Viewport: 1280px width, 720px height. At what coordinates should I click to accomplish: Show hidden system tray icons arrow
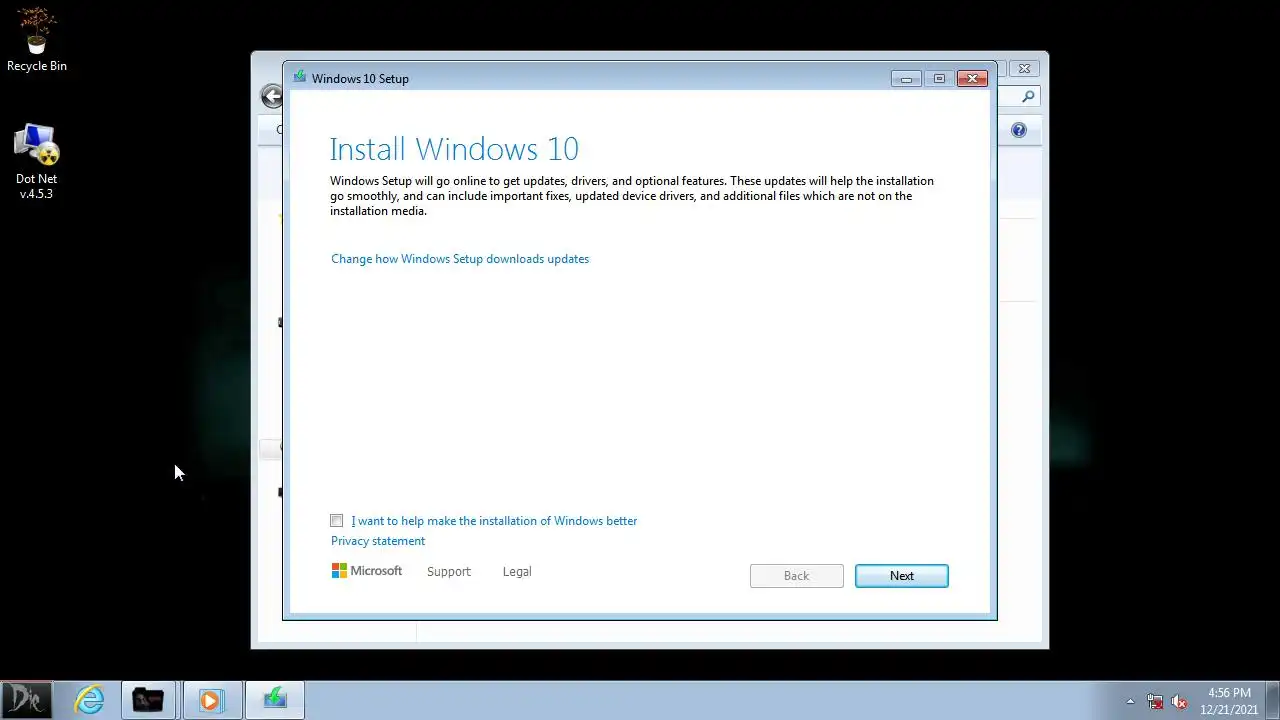pos(1130,701)
